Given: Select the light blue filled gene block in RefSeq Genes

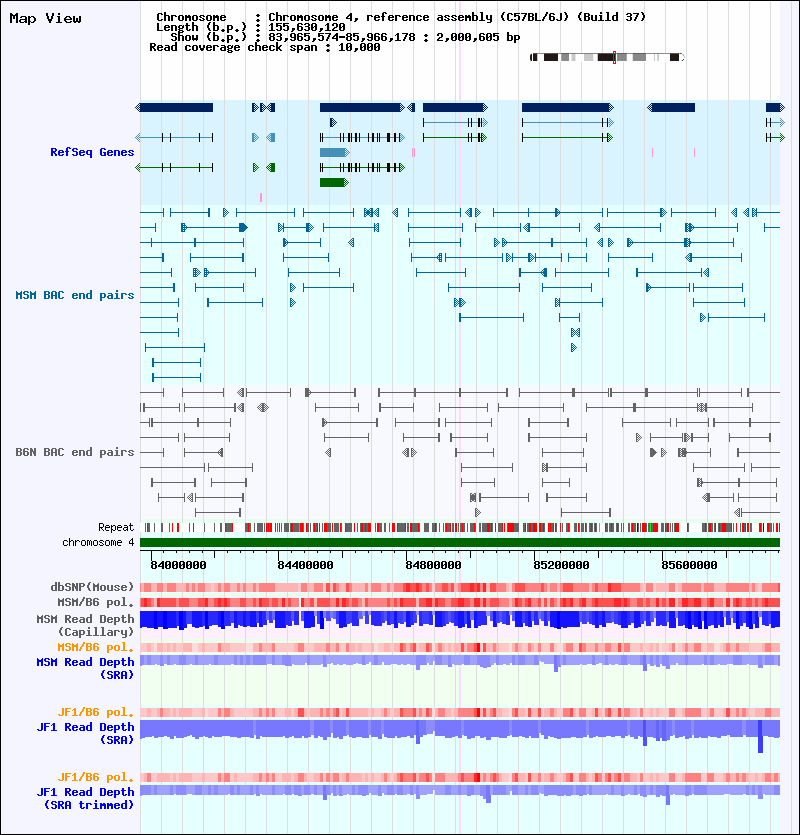Looking at the screenshot, I should [334, 153].
